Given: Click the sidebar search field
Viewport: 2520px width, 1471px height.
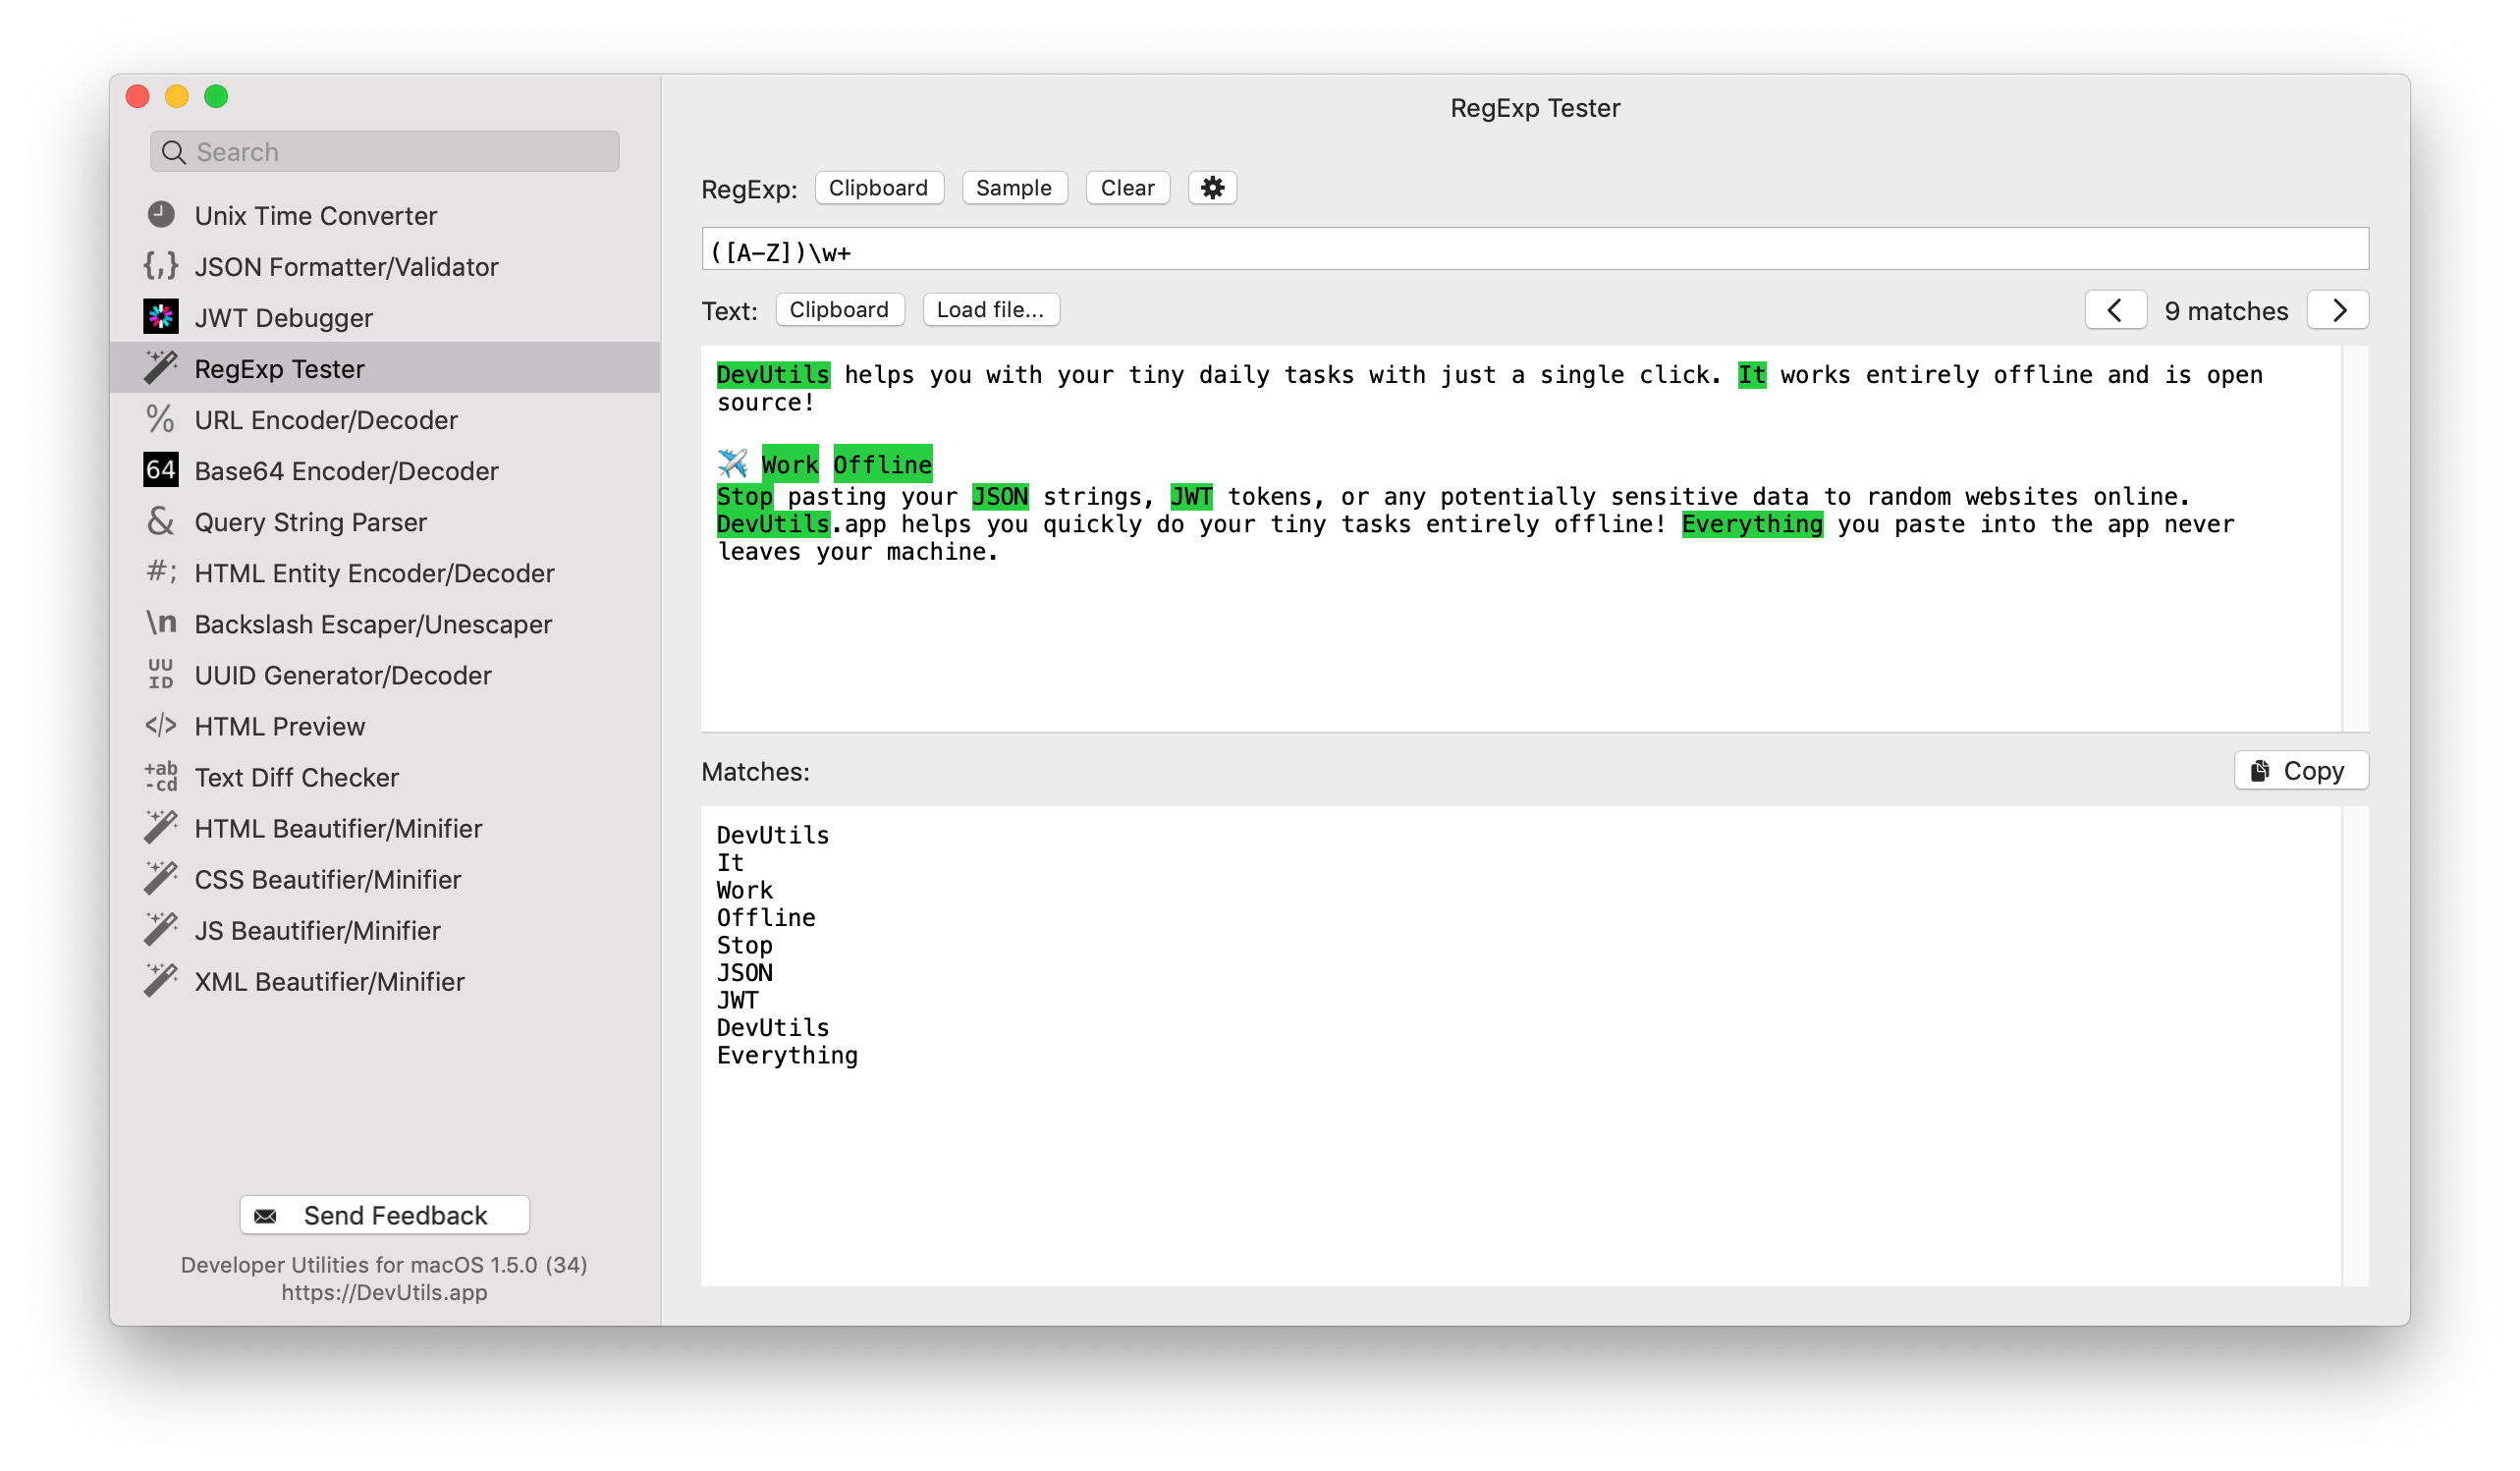Looking at the screenshot, I should (x=384, y=151).
